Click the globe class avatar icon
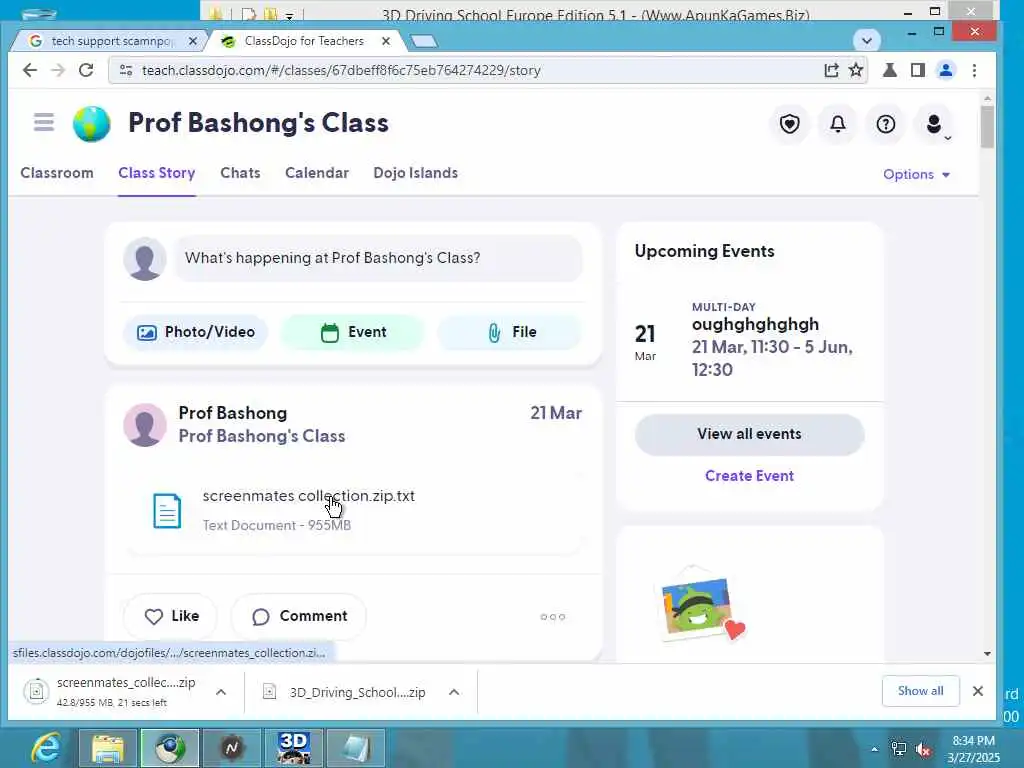Viewport: 1024px width, 768px height. 91,123
